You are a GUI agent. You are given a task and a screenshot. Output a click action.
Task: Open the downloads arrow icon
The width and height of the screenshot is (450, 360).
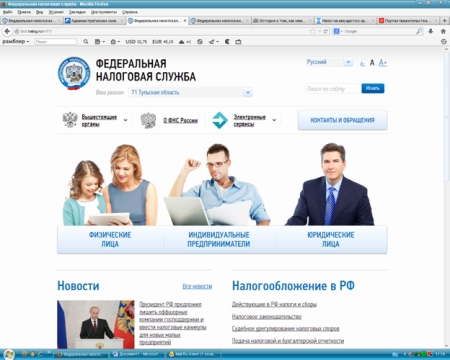[431, 31]
